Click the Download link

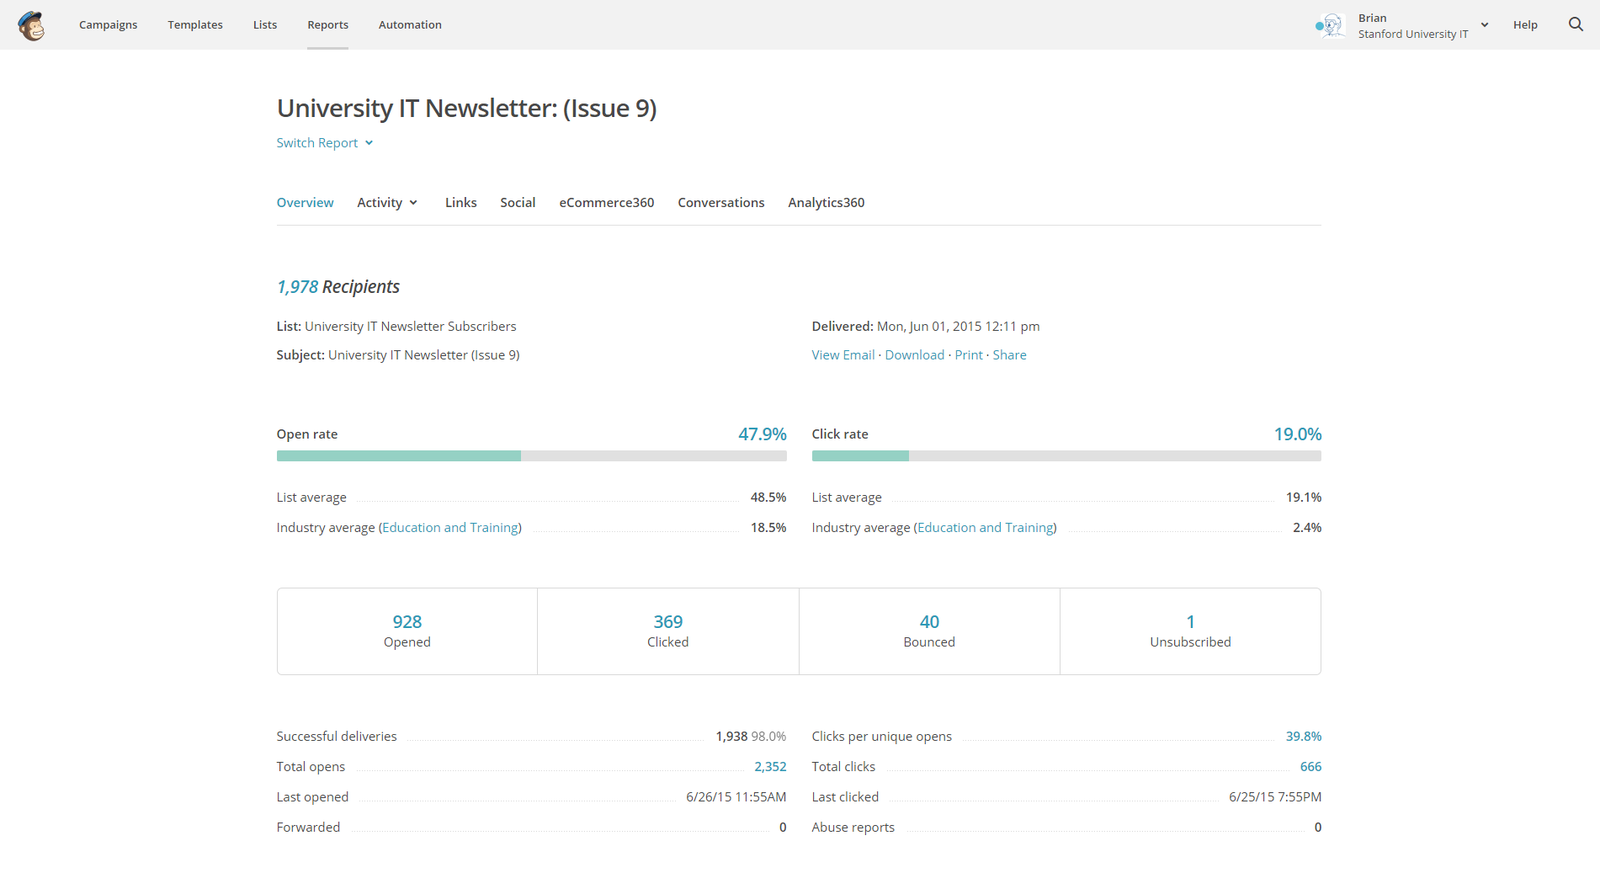pyautogui.click(x=914, y=355)
